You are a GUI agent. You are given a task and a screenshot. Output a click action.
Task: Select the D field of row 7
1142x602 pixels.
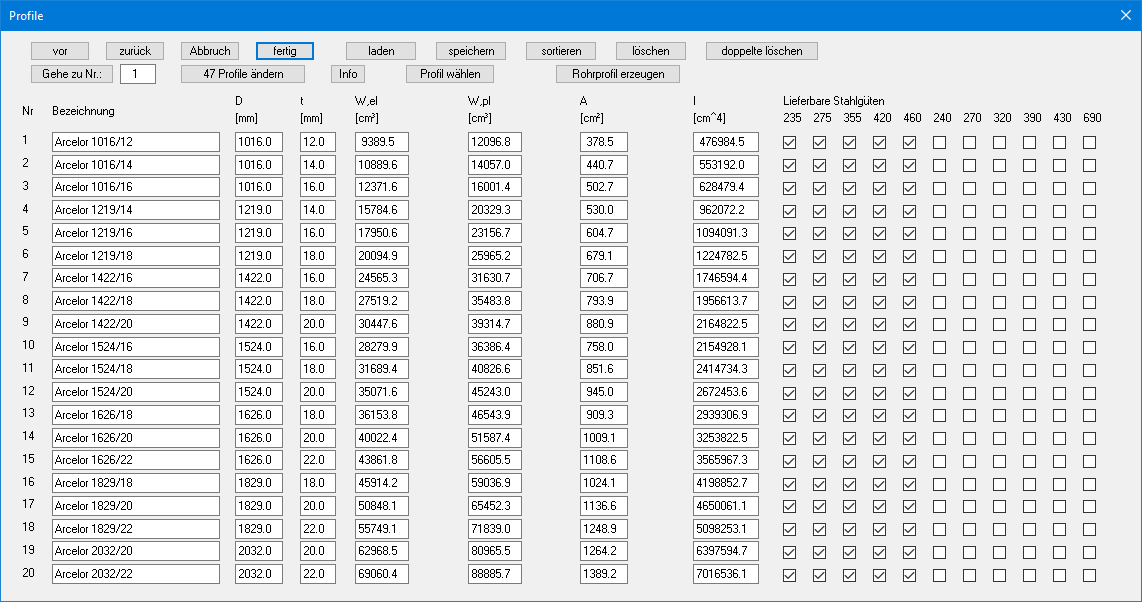tap(259, 278)
